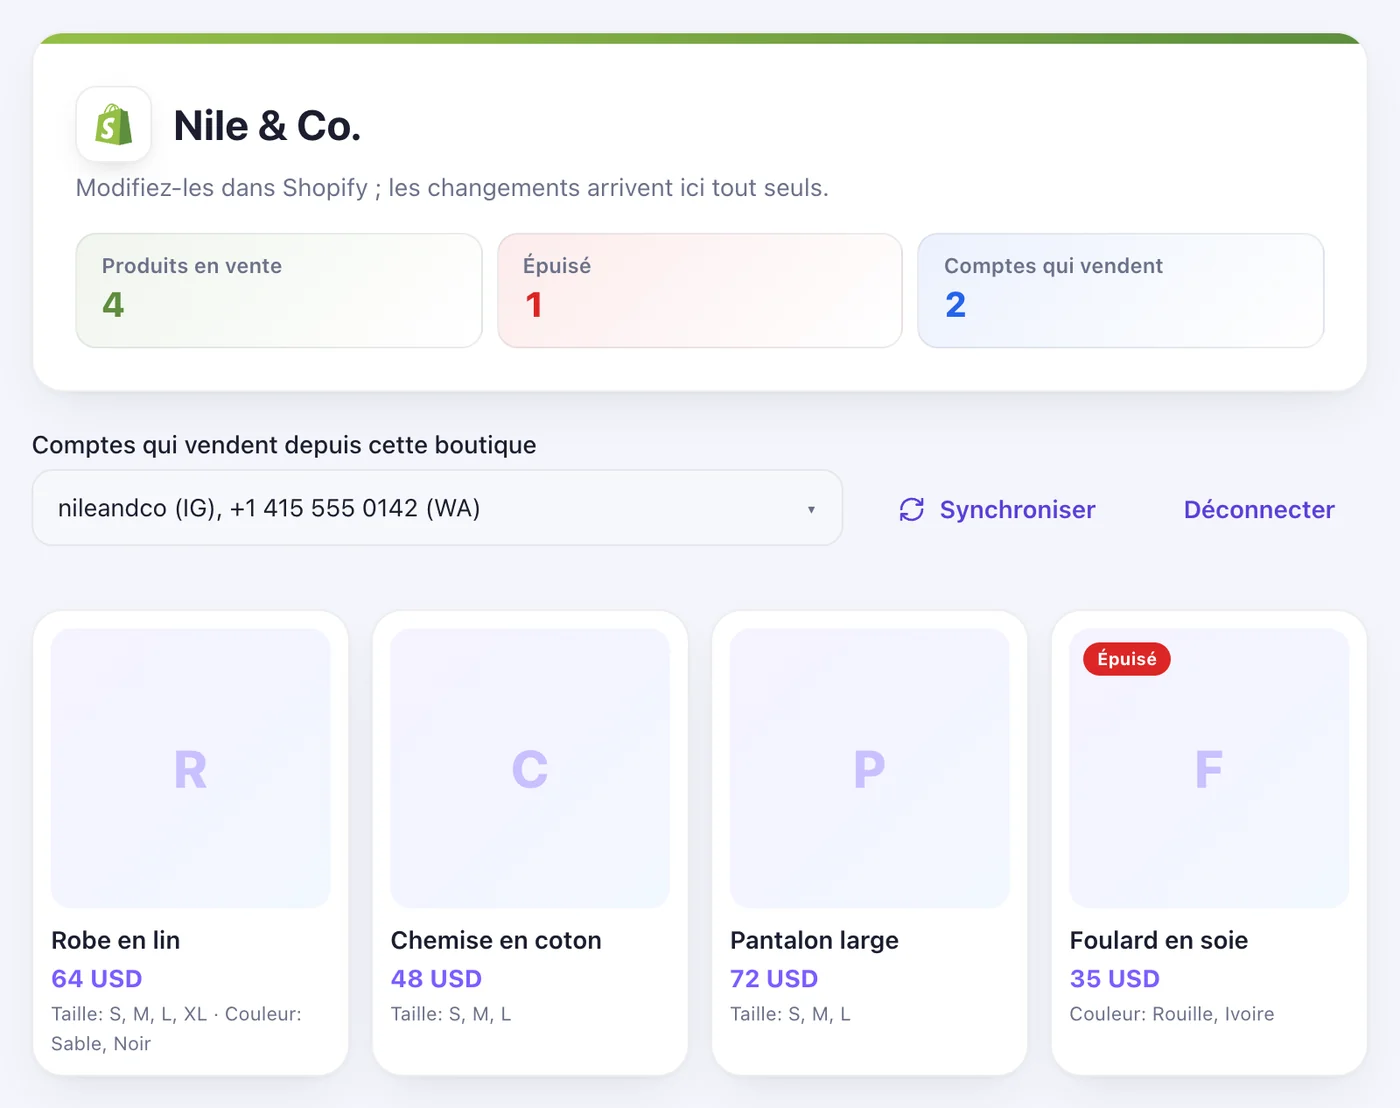Click the 64 USD price
1400x1108 pixels.
click(x=97, y=978)
